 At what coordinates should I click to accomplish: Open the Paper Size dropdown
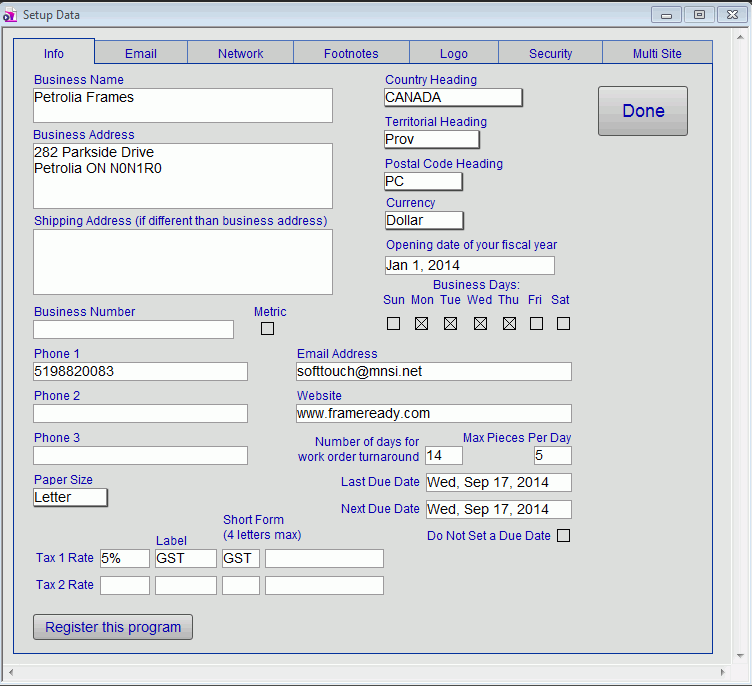coord(70,497)
